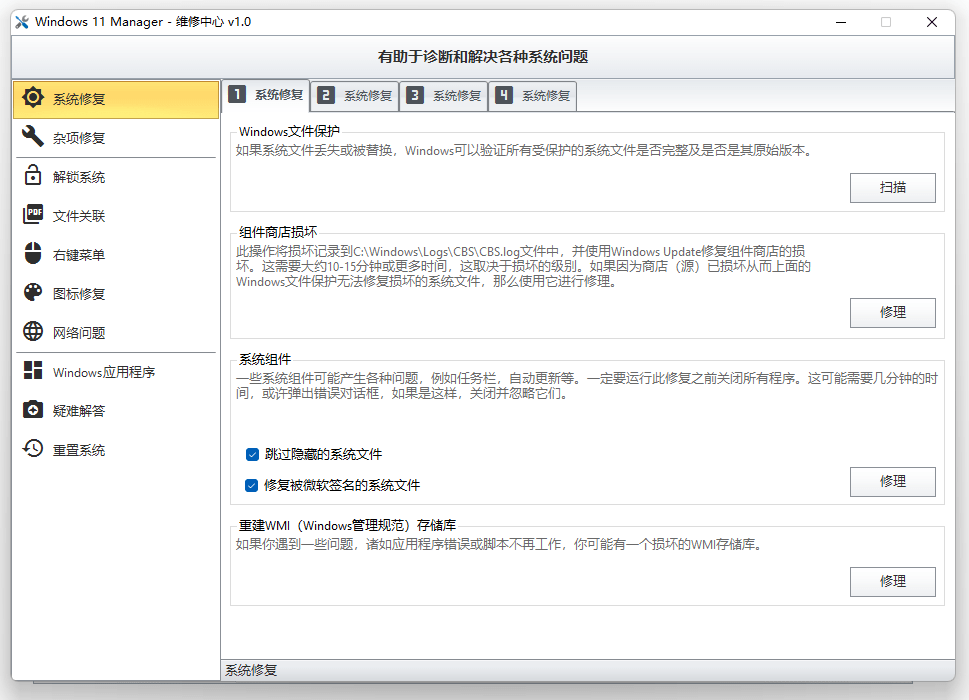
Task: Open 网络问题 via the globe icon
Action: (x=33, y=332)
